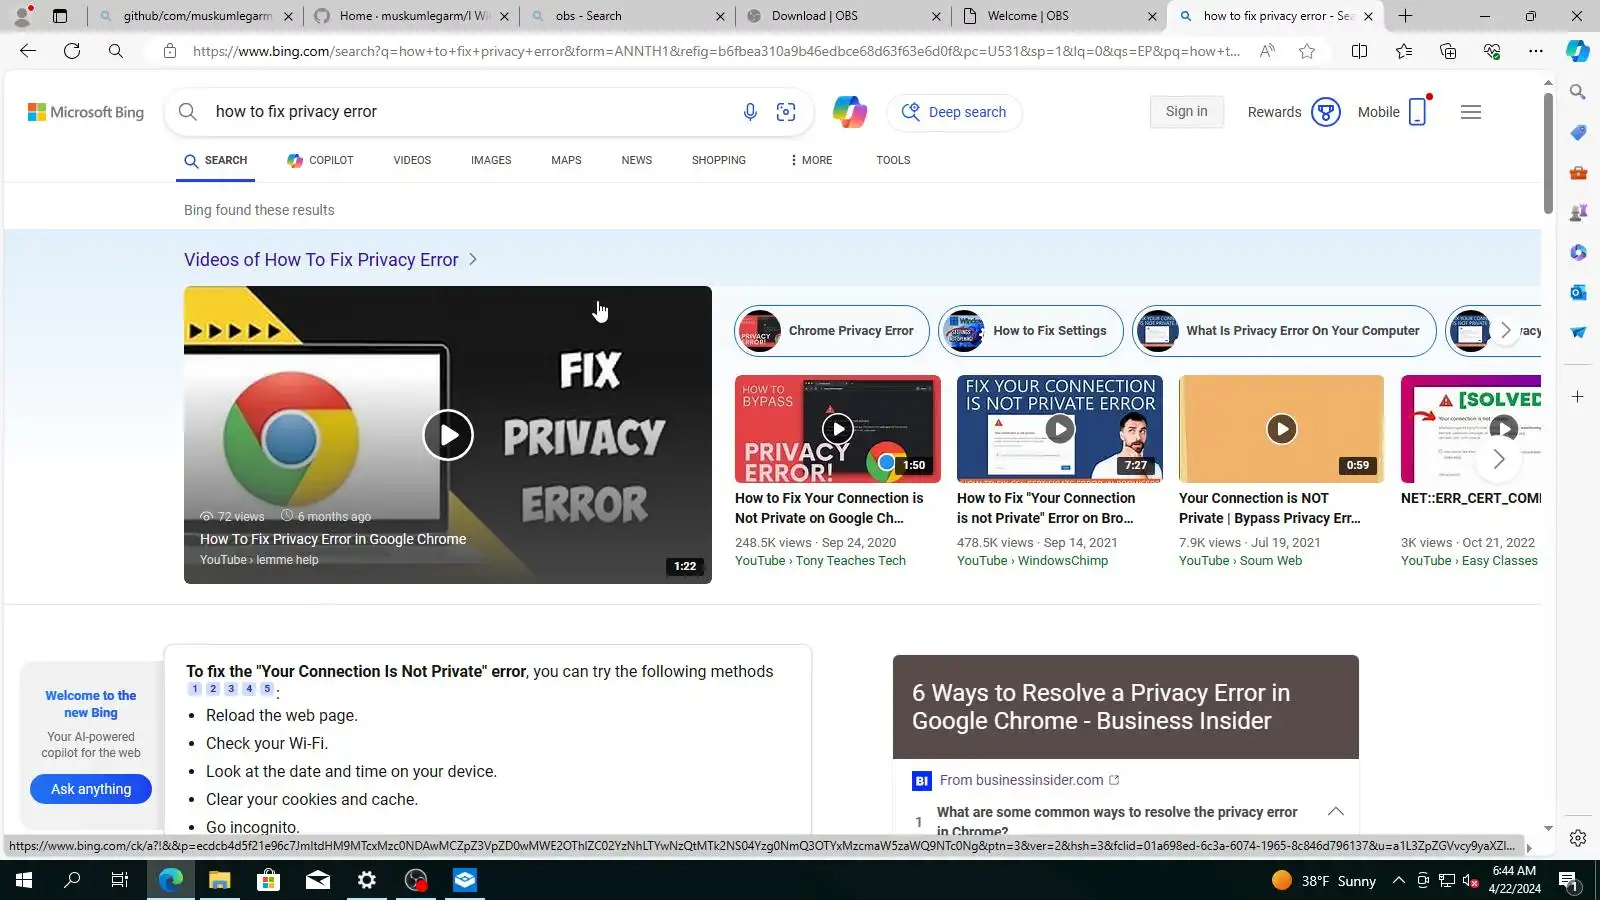Click the Sign in button
This screenshot has height=900, width=1600.
1186,112
